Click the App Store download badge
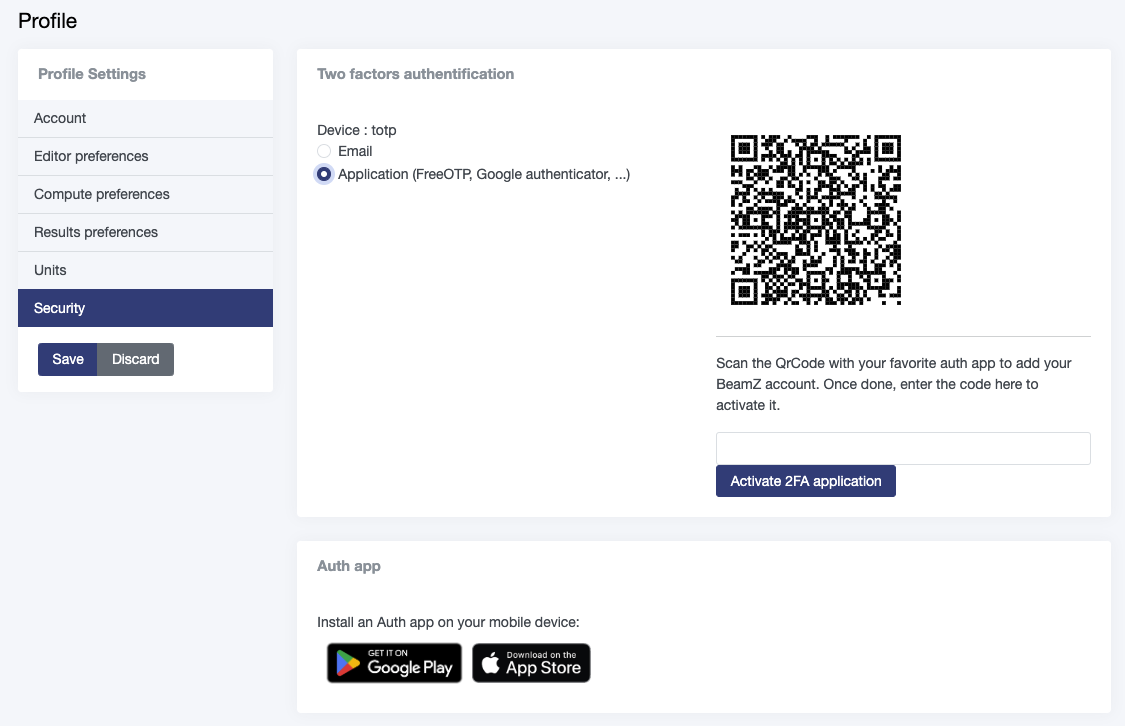This screenshot has width=1125, height=726. [531, 663]
